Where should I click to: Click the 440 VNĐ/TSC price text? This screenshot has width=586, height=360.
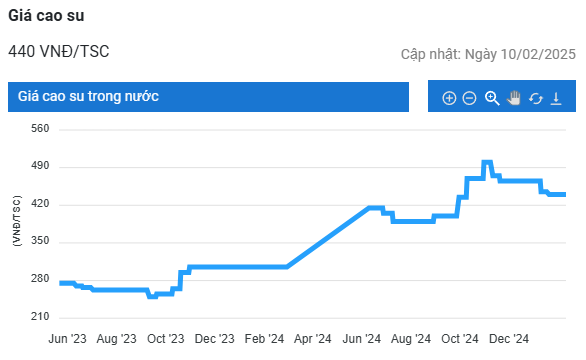tap(59, 51)
